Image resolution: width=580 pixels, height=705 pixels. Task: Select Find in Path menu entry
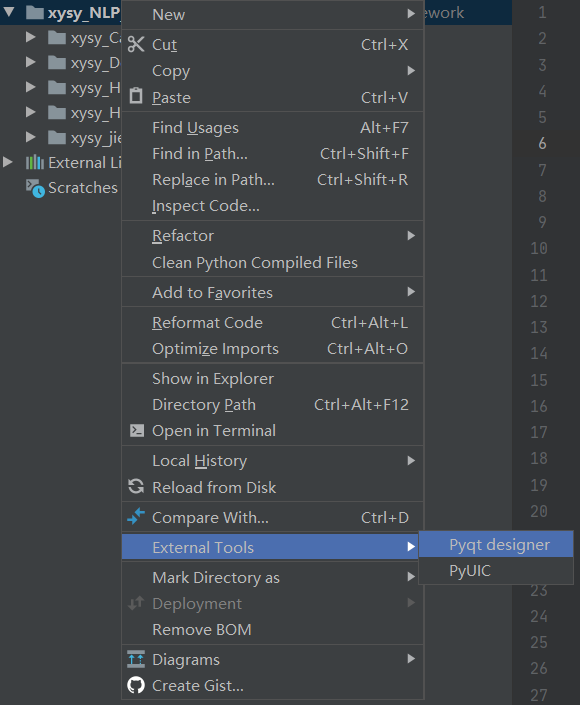tap(272, 154)
